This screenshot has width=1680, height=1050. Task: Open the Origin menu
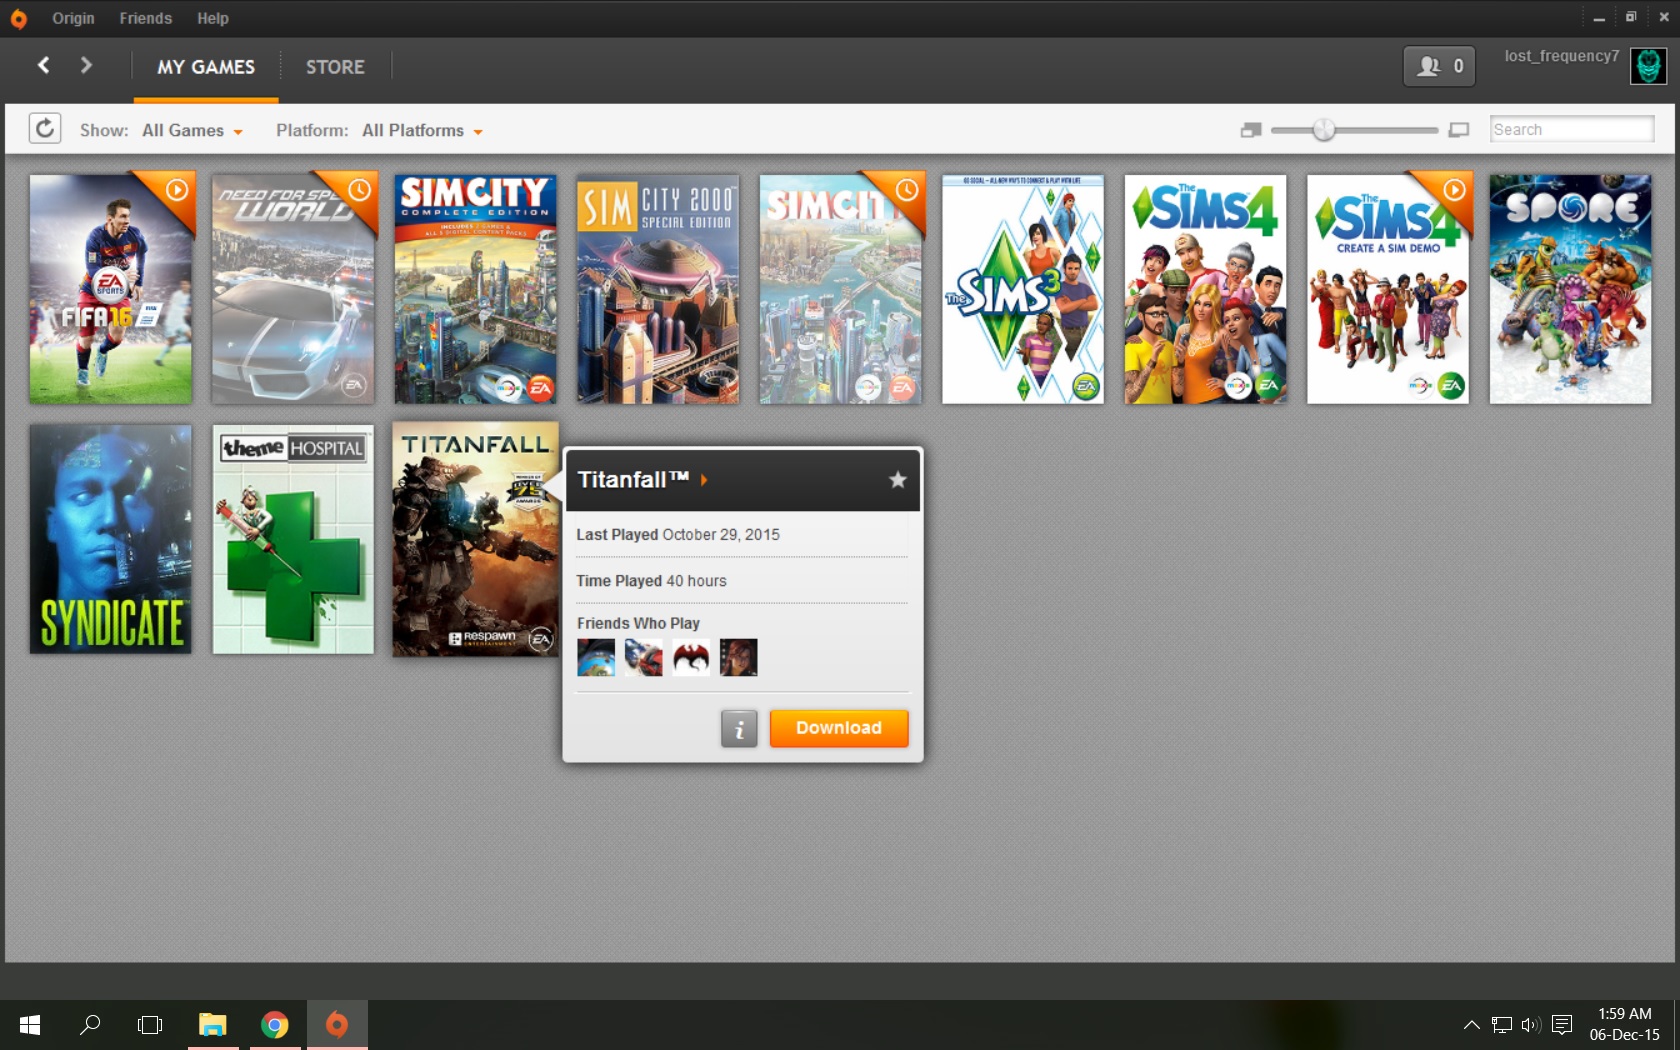(x=73, y=18)
